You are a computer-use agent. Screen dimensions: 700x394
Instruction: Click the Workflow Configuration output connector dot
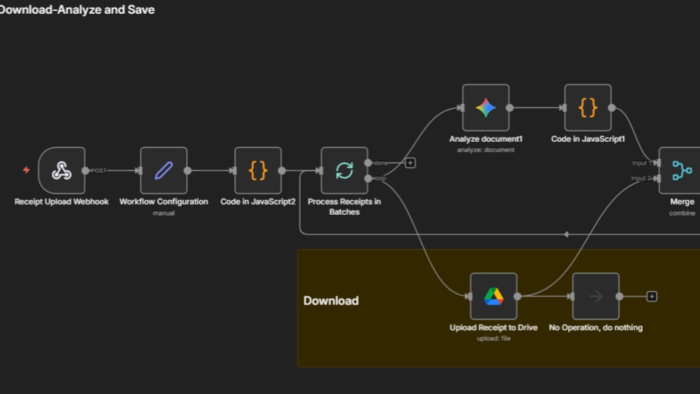188,170
